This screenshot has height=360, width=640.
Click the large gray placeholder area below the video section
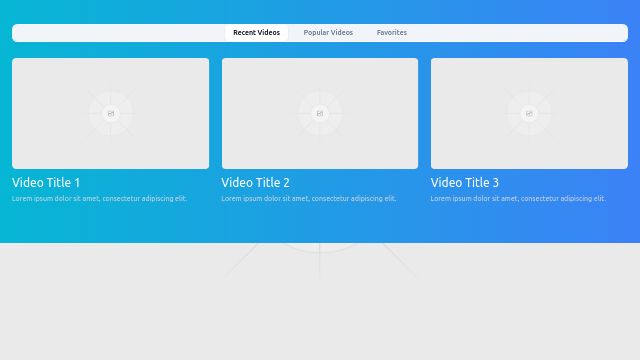tap(320, 301)
